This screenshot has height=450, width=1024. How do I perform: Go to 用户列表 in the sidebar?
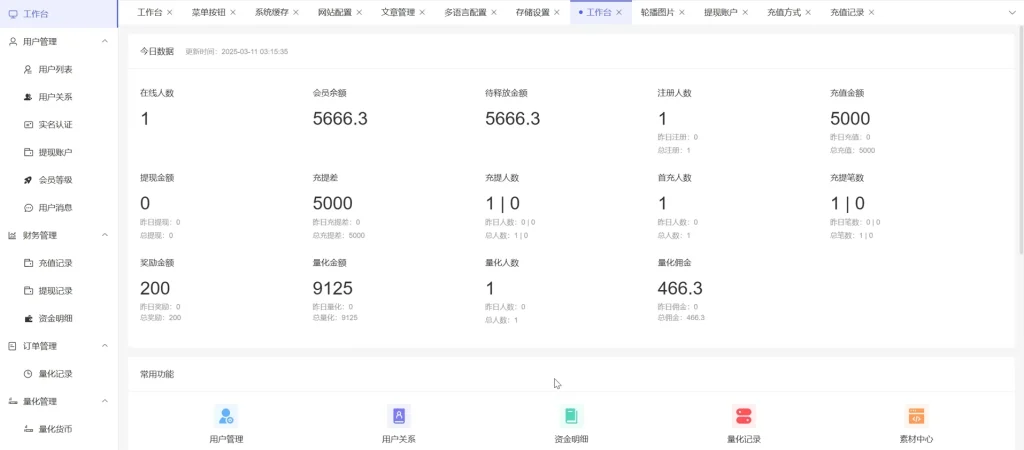pyautogui.click(x=55, y=70)
